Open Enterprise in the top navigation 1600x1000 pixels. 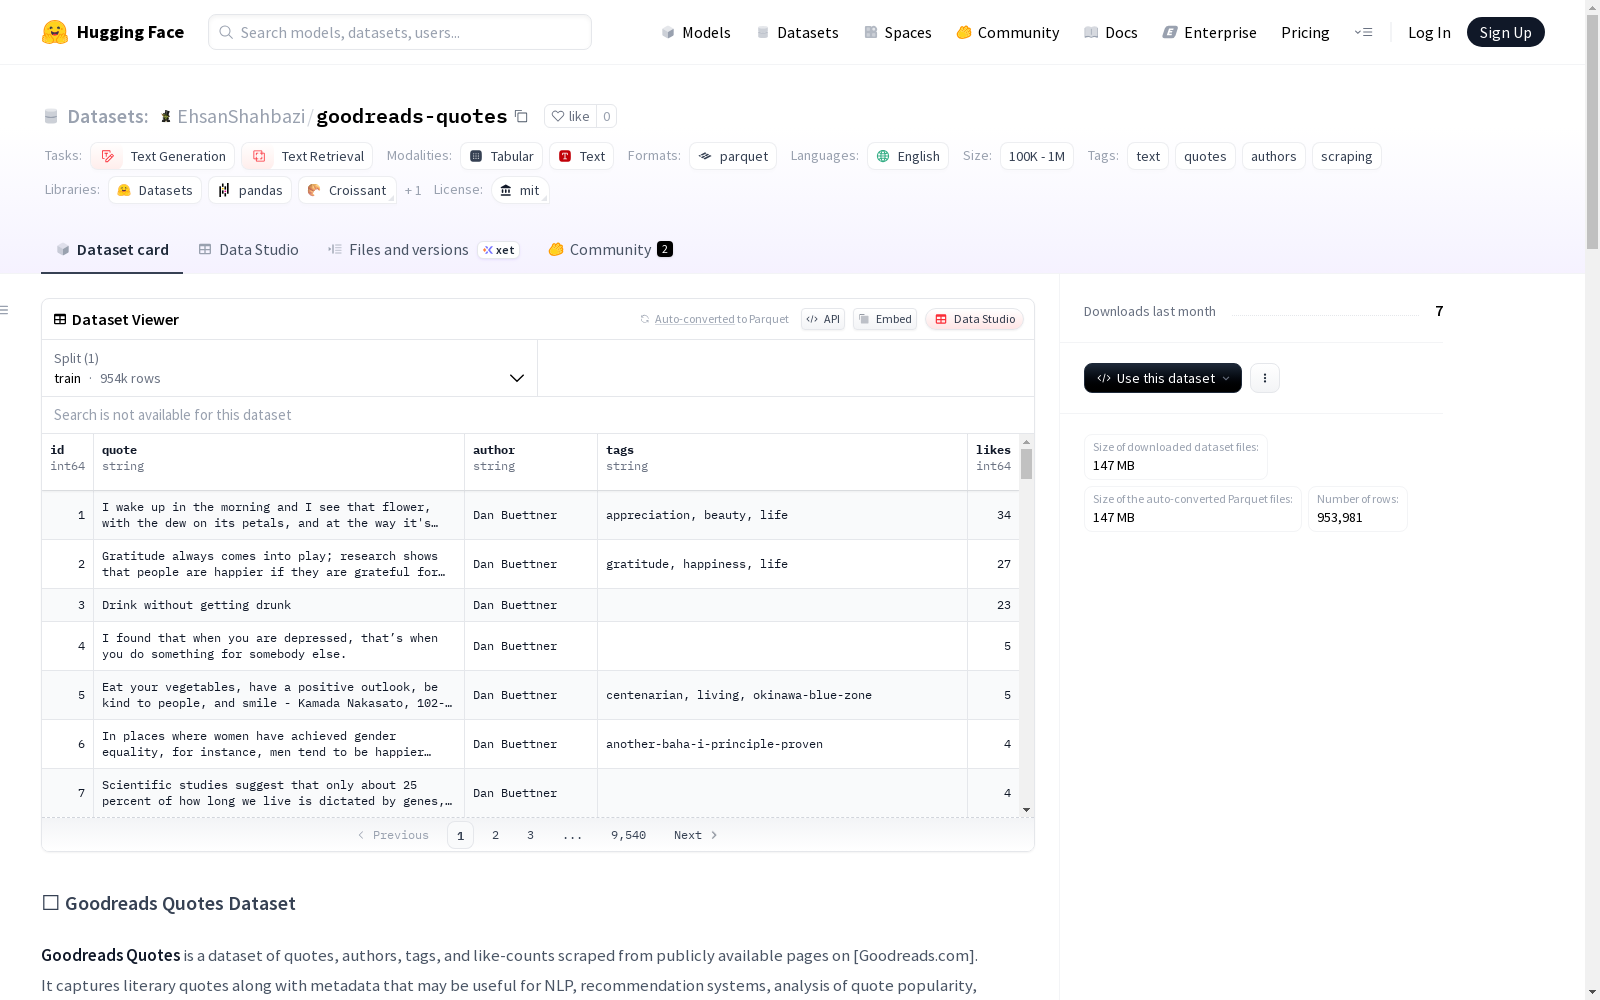click(x=1210, y=32)
